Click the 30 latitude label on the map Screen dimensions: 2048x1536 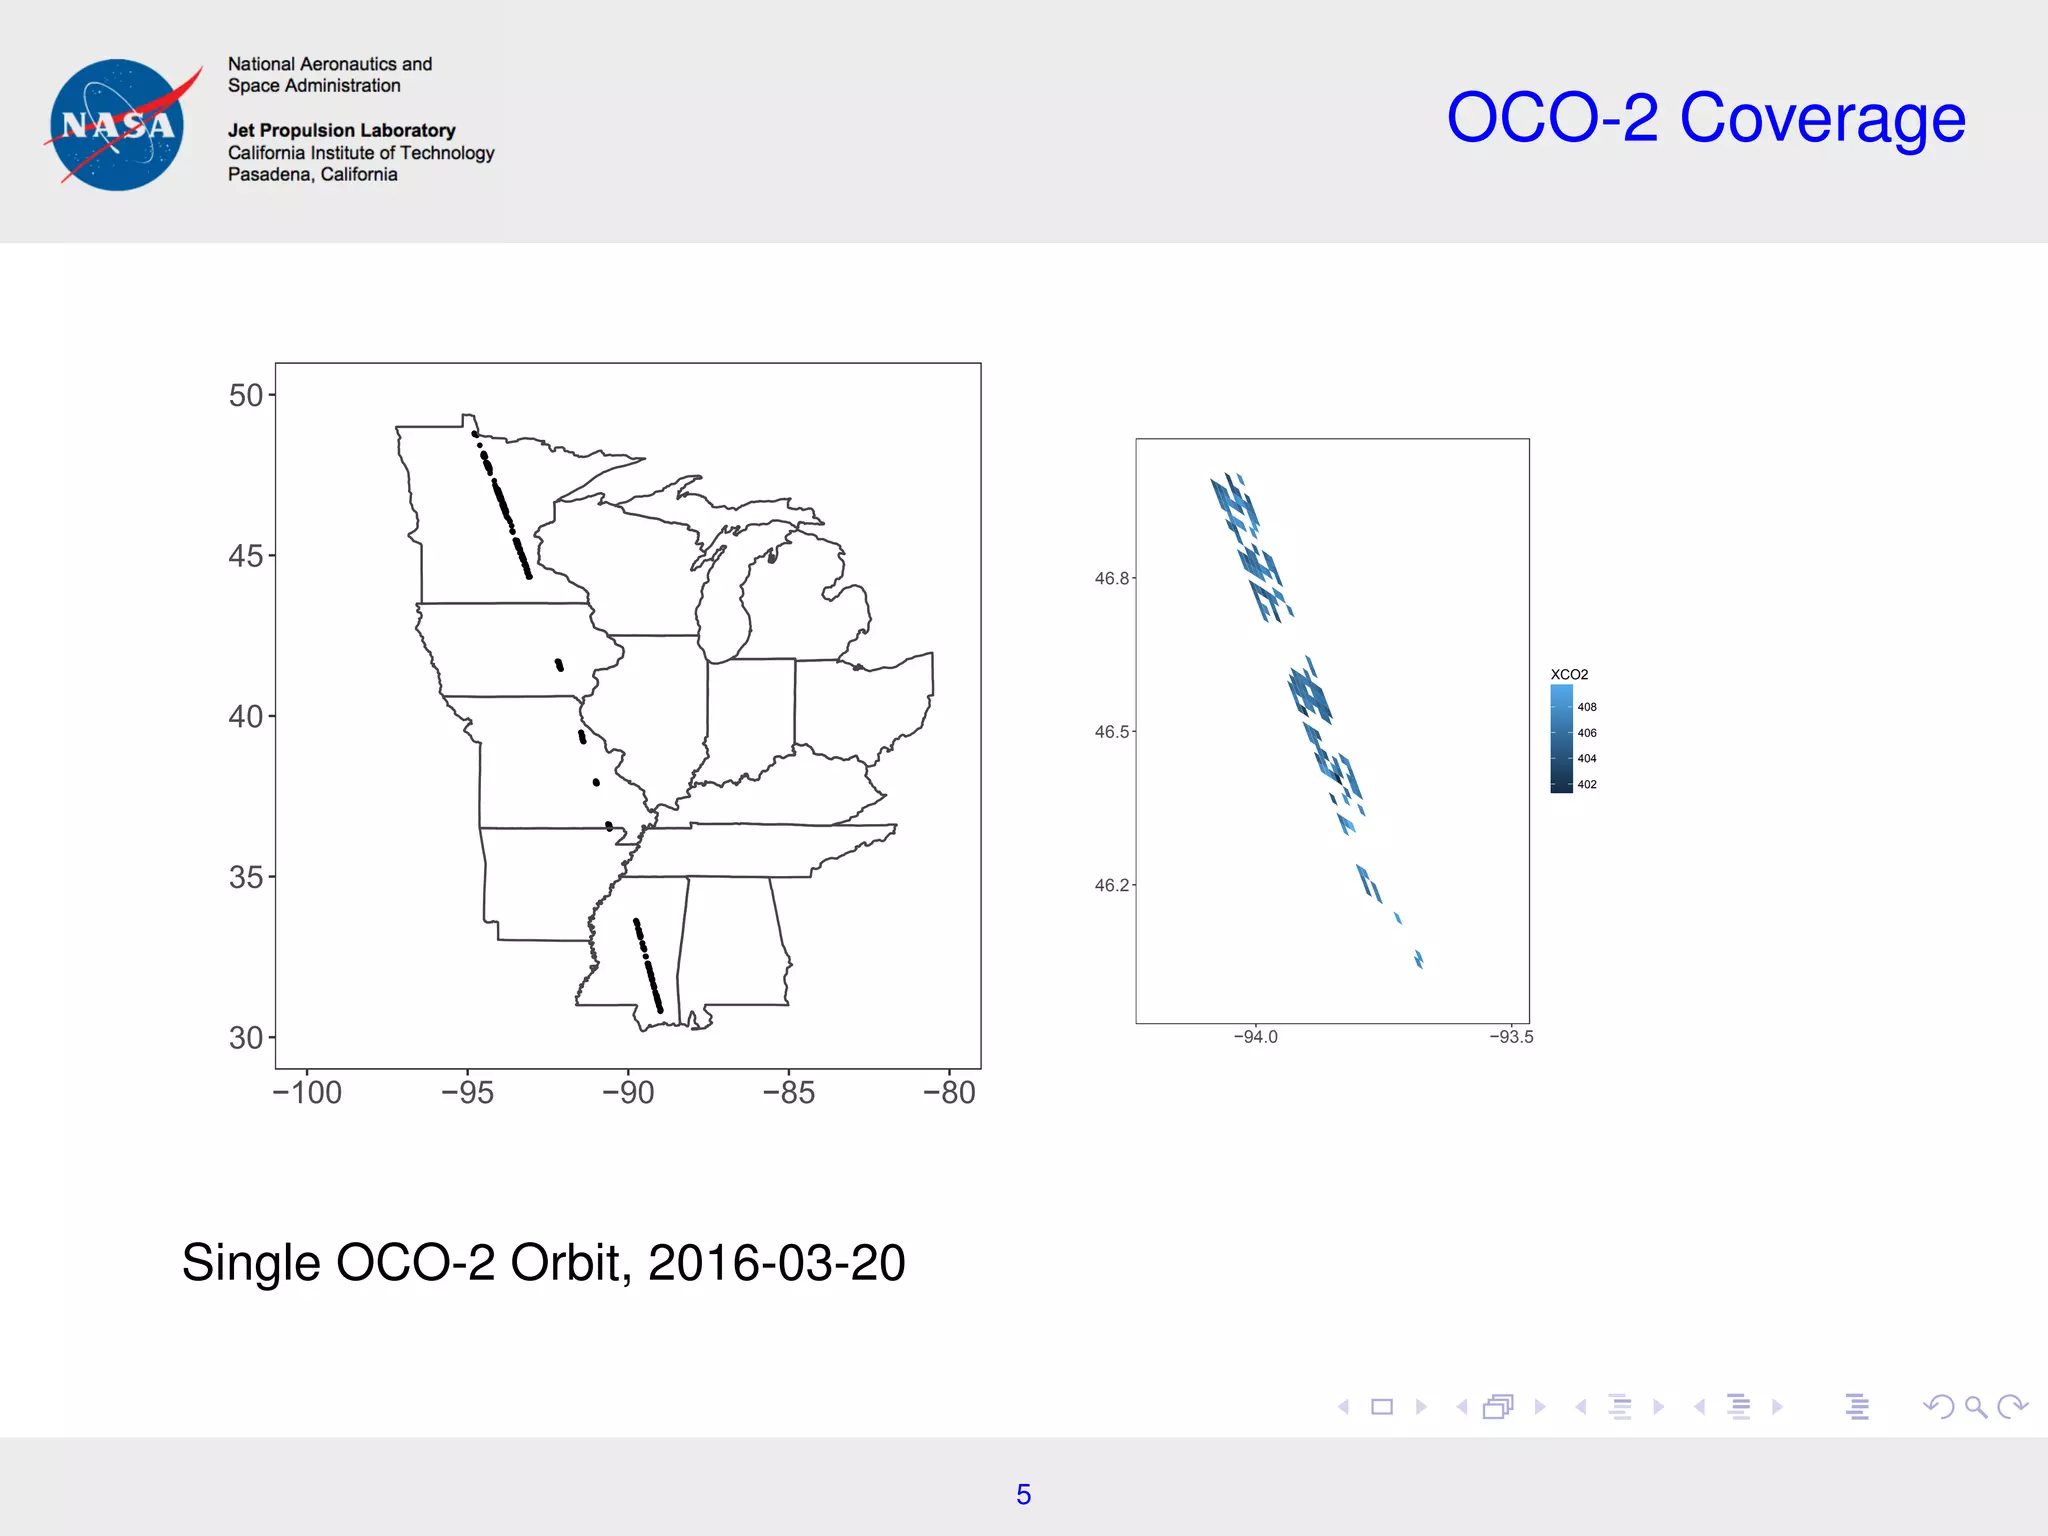click(246, 1038)
